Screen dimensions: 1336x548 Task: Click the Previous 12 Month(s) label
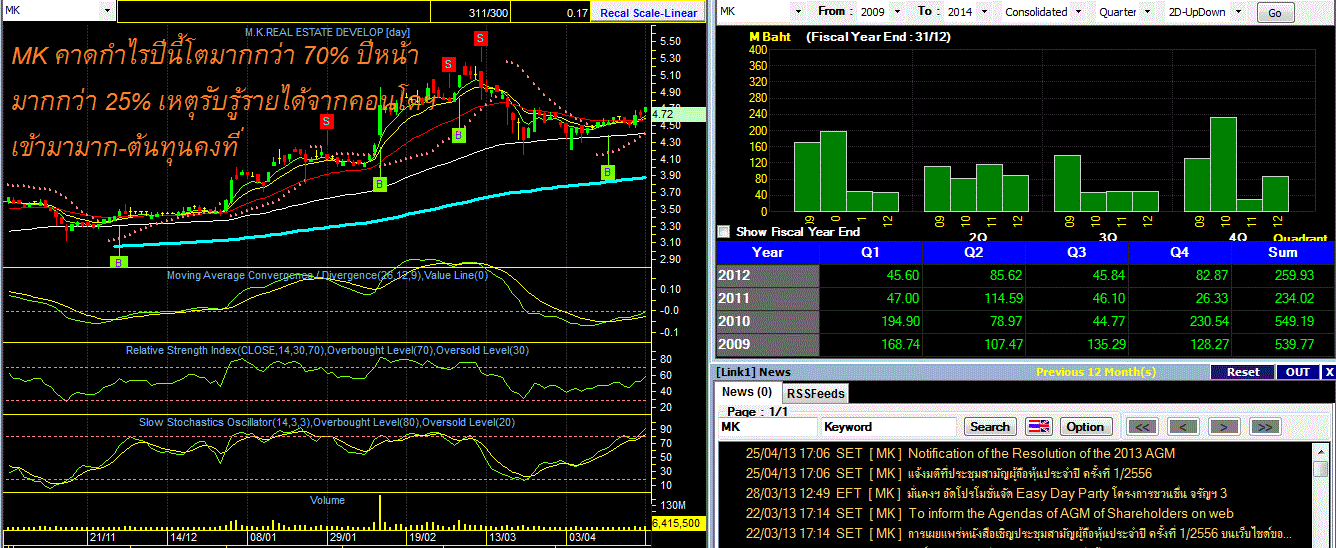[x=1095, y=372]
